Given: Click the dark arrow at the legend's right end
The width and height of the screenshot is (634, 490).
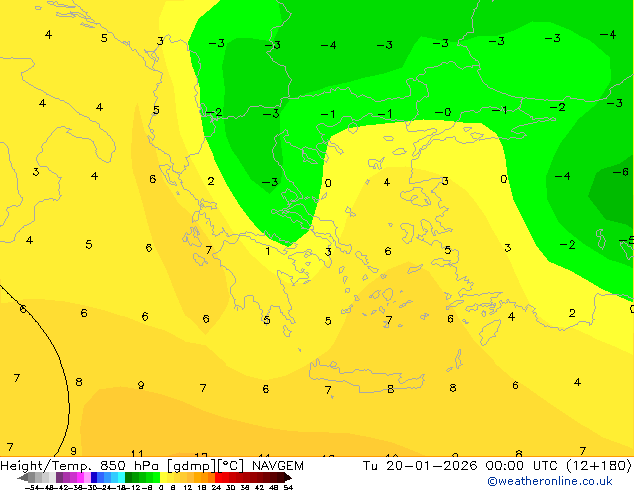Looking at the screenshot, I should (288, 477).
